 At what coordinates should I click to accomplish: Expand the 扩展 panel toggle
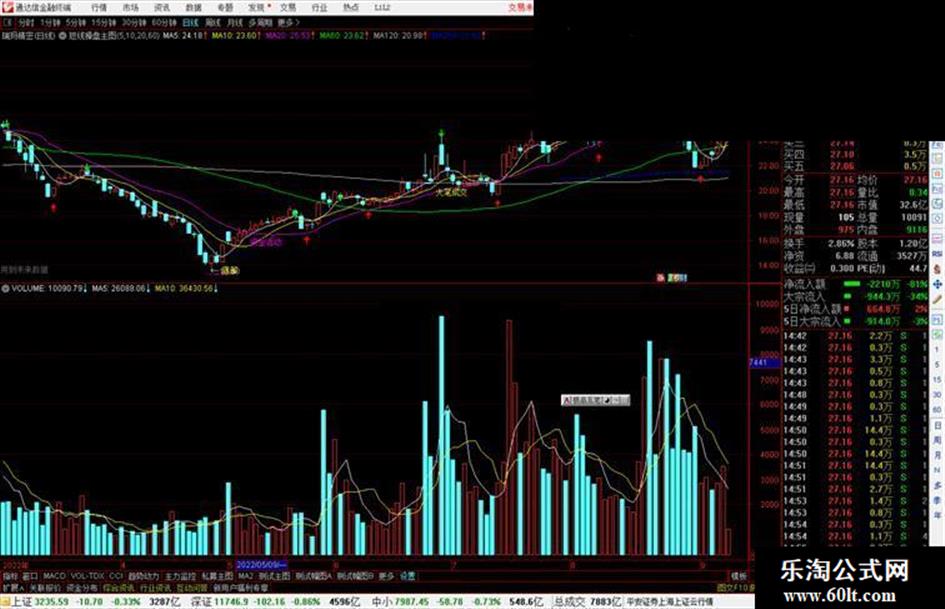pos(13,587)
